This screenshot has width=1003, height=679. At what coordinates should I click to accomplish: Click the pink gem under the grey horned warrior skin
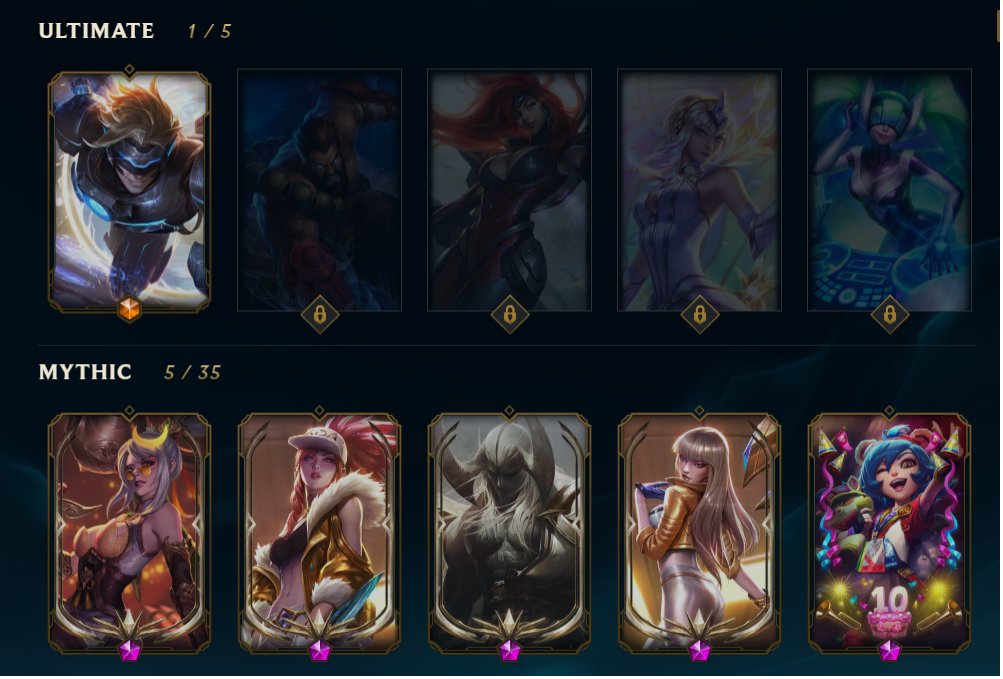(510, 651)
